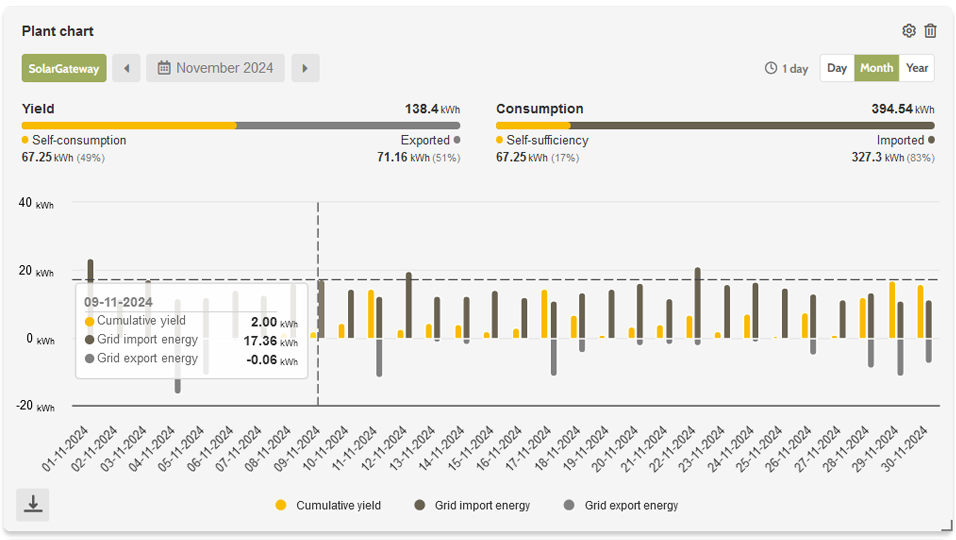The image size is (956, 540).
Task: Click the calendar icon in date picker
Action: 164,68
